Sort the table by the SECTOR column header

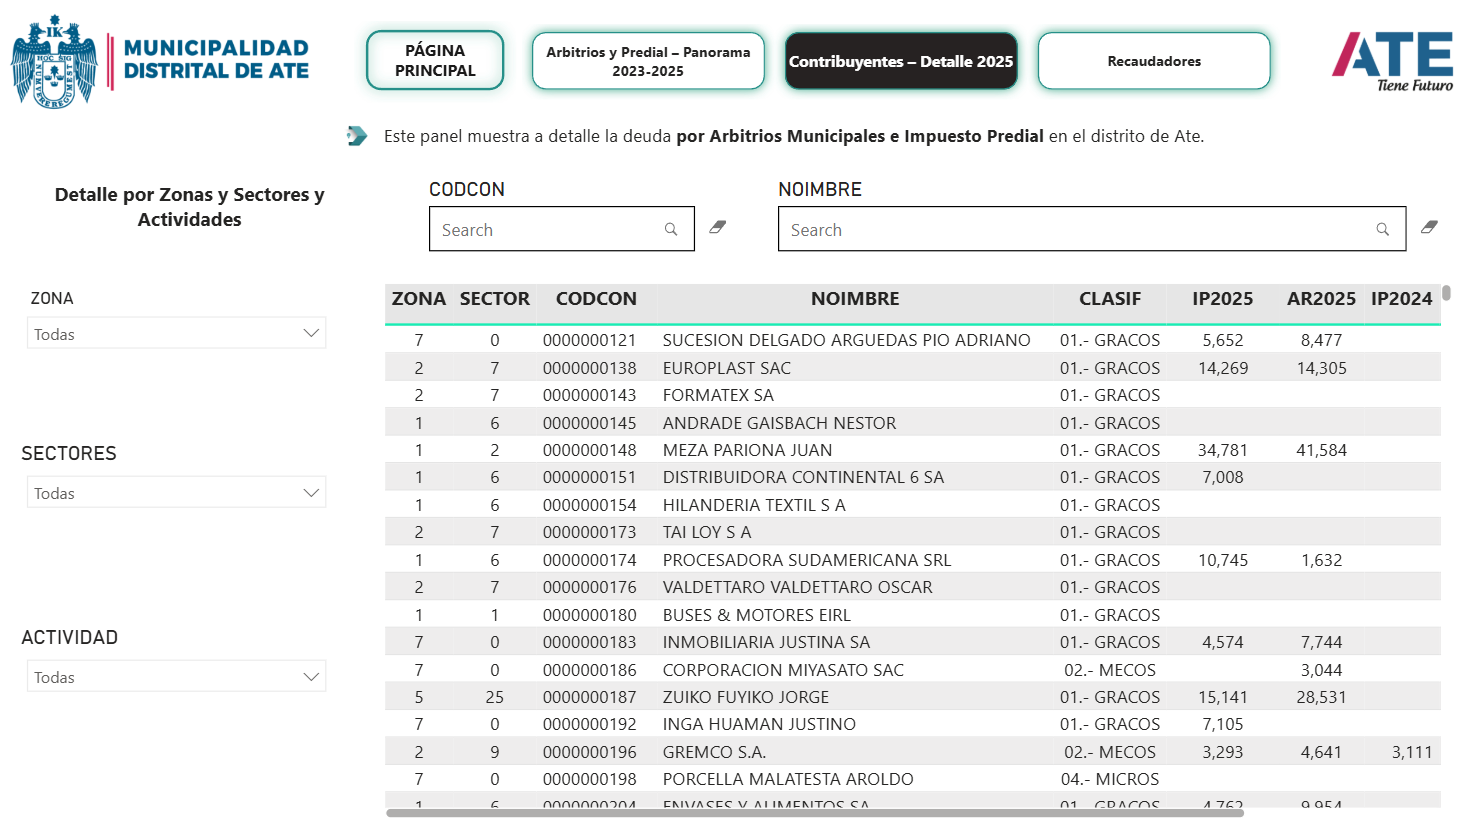point(495,299)
